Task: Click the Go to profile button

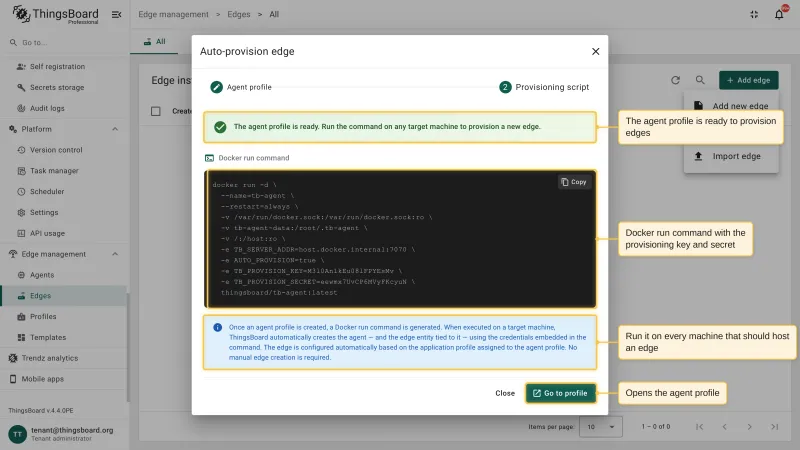Action: pos(561,393)
